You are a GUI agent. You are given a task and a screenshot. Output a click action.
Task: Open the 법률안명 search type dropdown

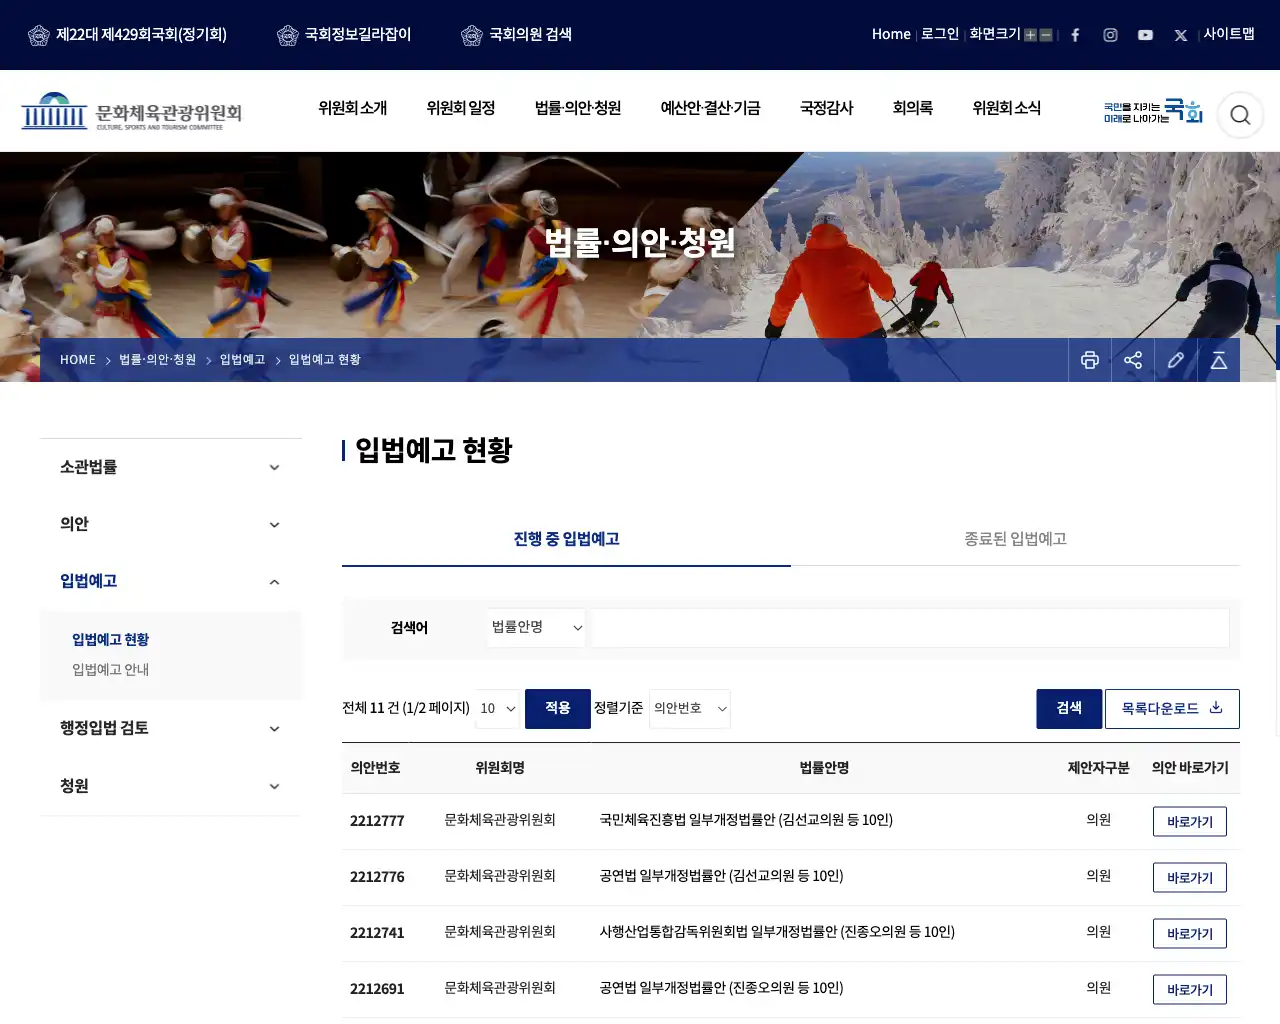point(537,627)
